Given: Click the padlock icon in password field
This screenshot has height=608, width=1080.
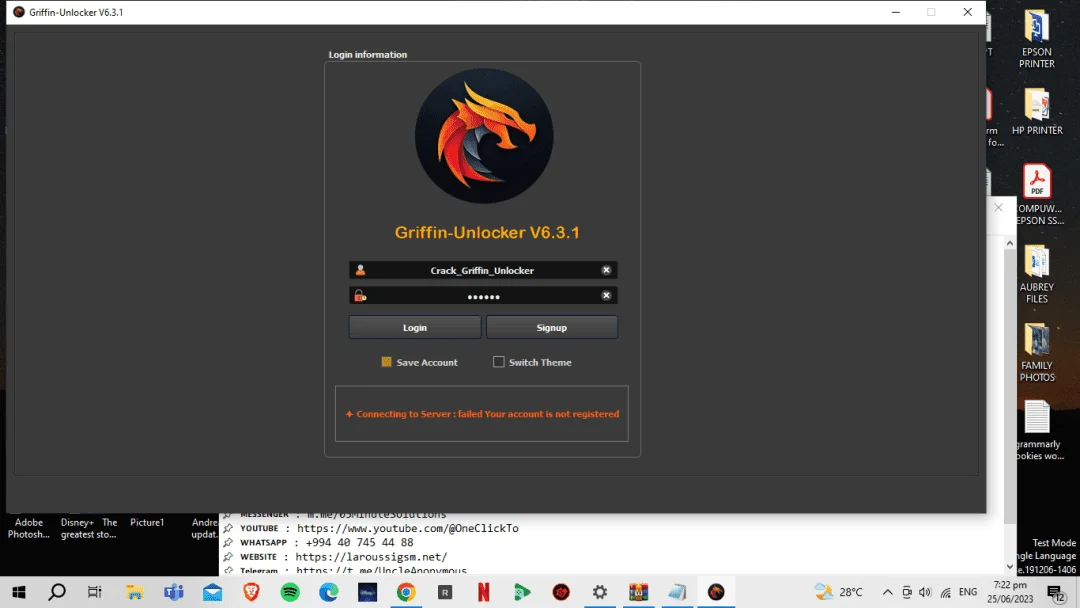Looking at the screenshot, I should [360, 296].
